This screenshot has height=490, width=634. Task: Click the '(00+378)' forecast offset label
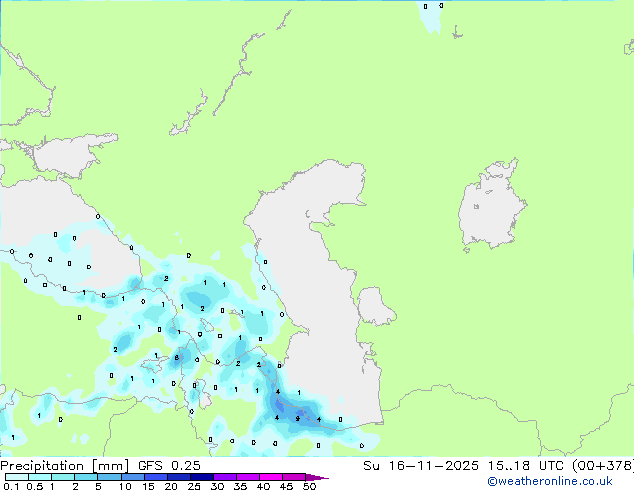tap(603, 466)
